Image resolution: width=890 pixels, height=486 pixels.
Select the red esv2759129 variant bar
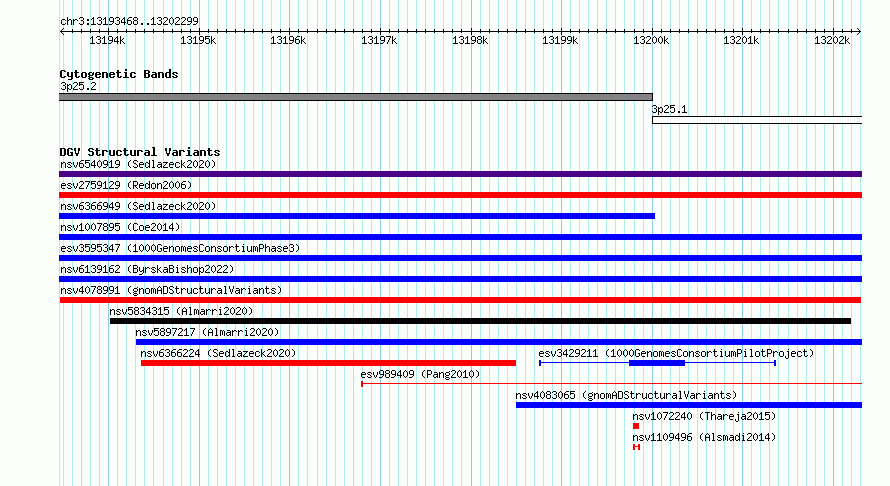point(460,195)
